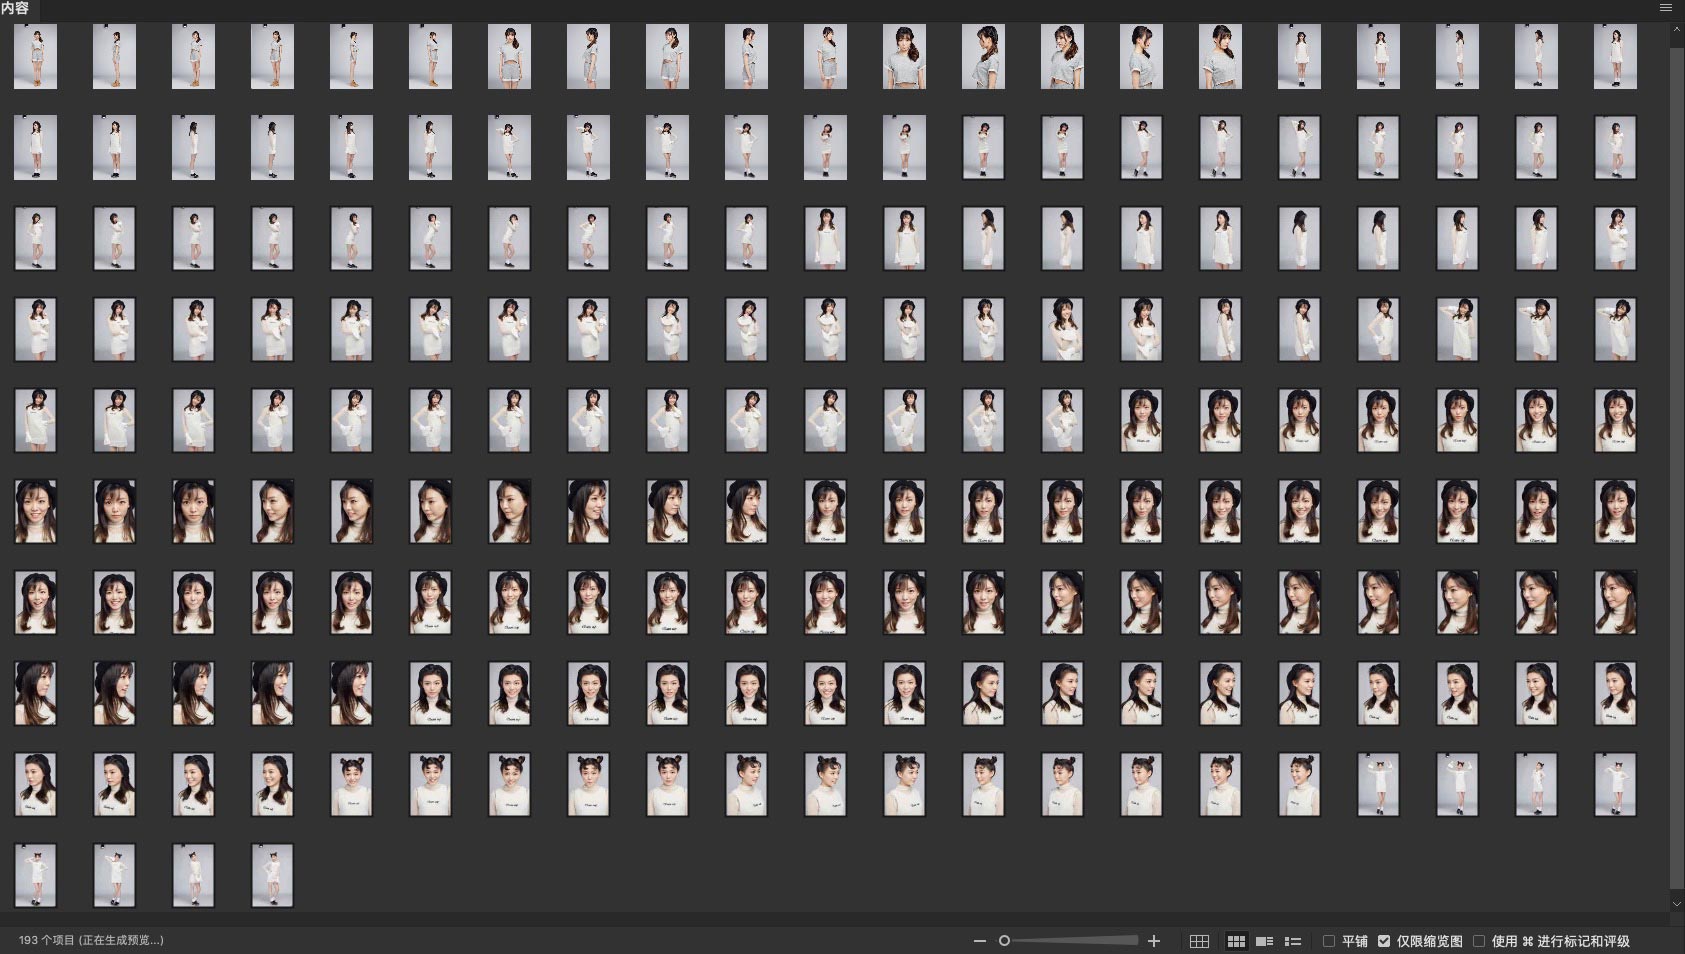Select the 内容 panel tab
This screenshot has height=954, width=1685.
tap(16, 8)
